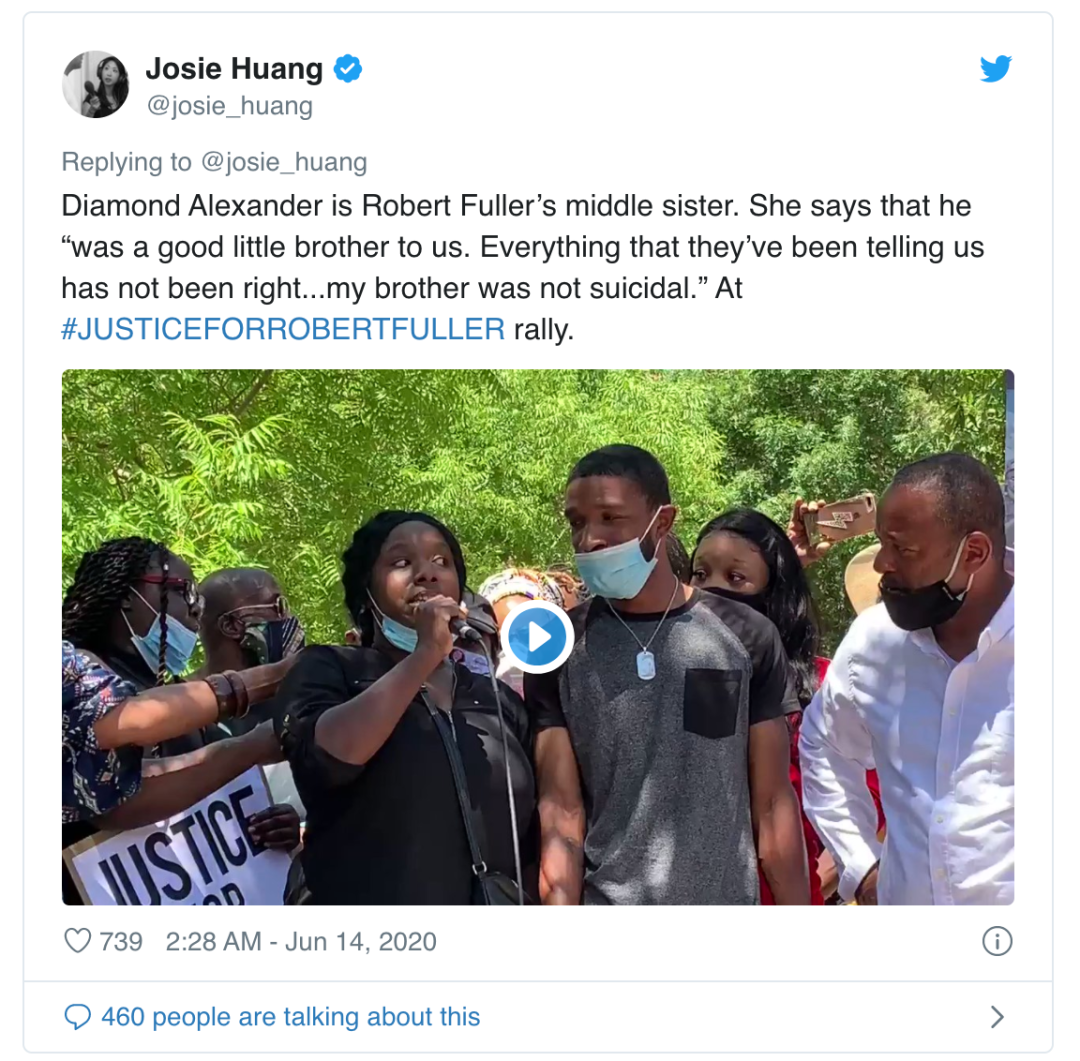Click the JUSTICE sign in the video
The width and height of the screenshot is (1080, 1061).
[x=170, y=845]
